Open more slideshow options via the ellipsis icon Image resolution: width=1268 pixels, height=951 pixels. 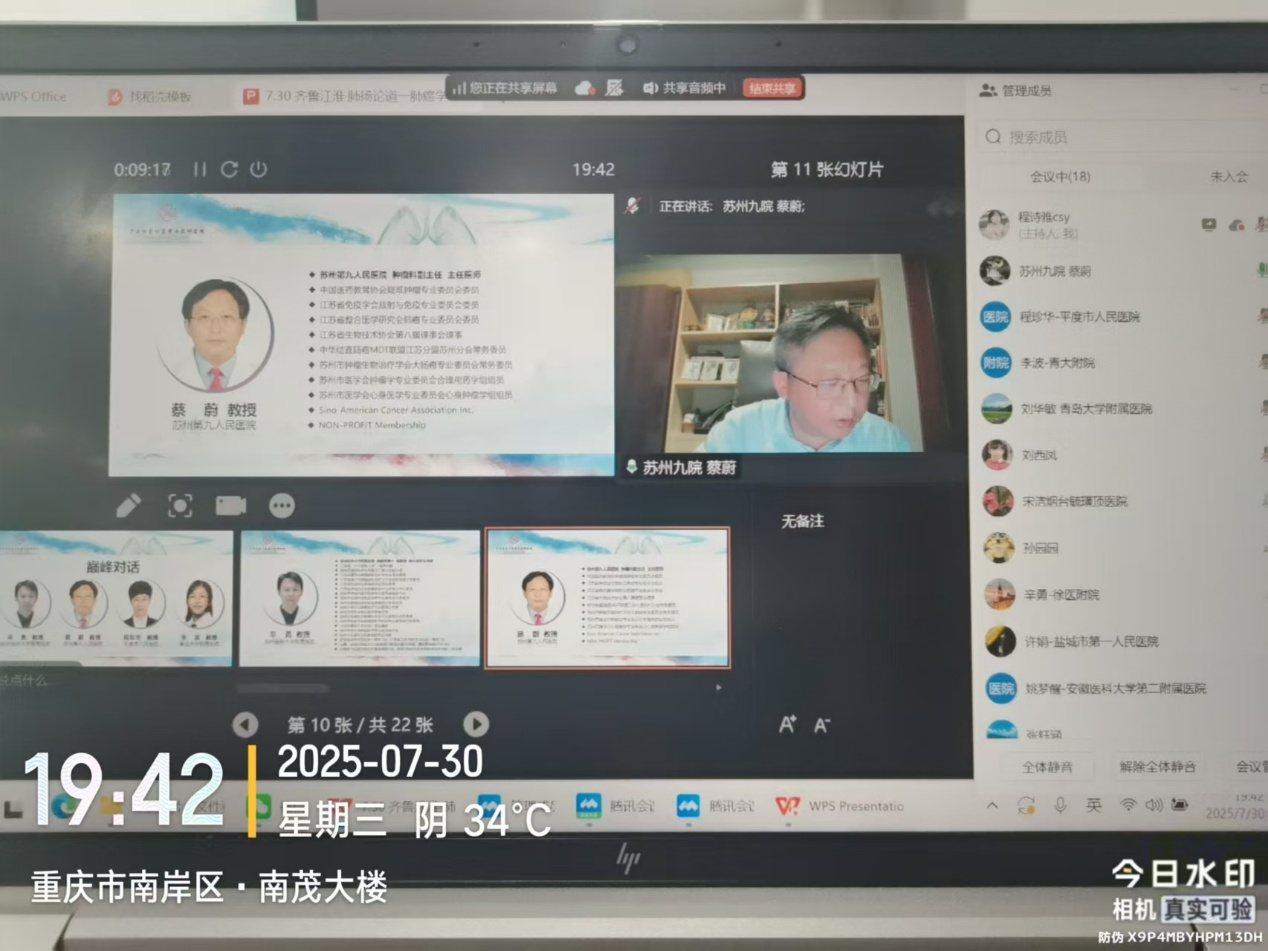281,506
